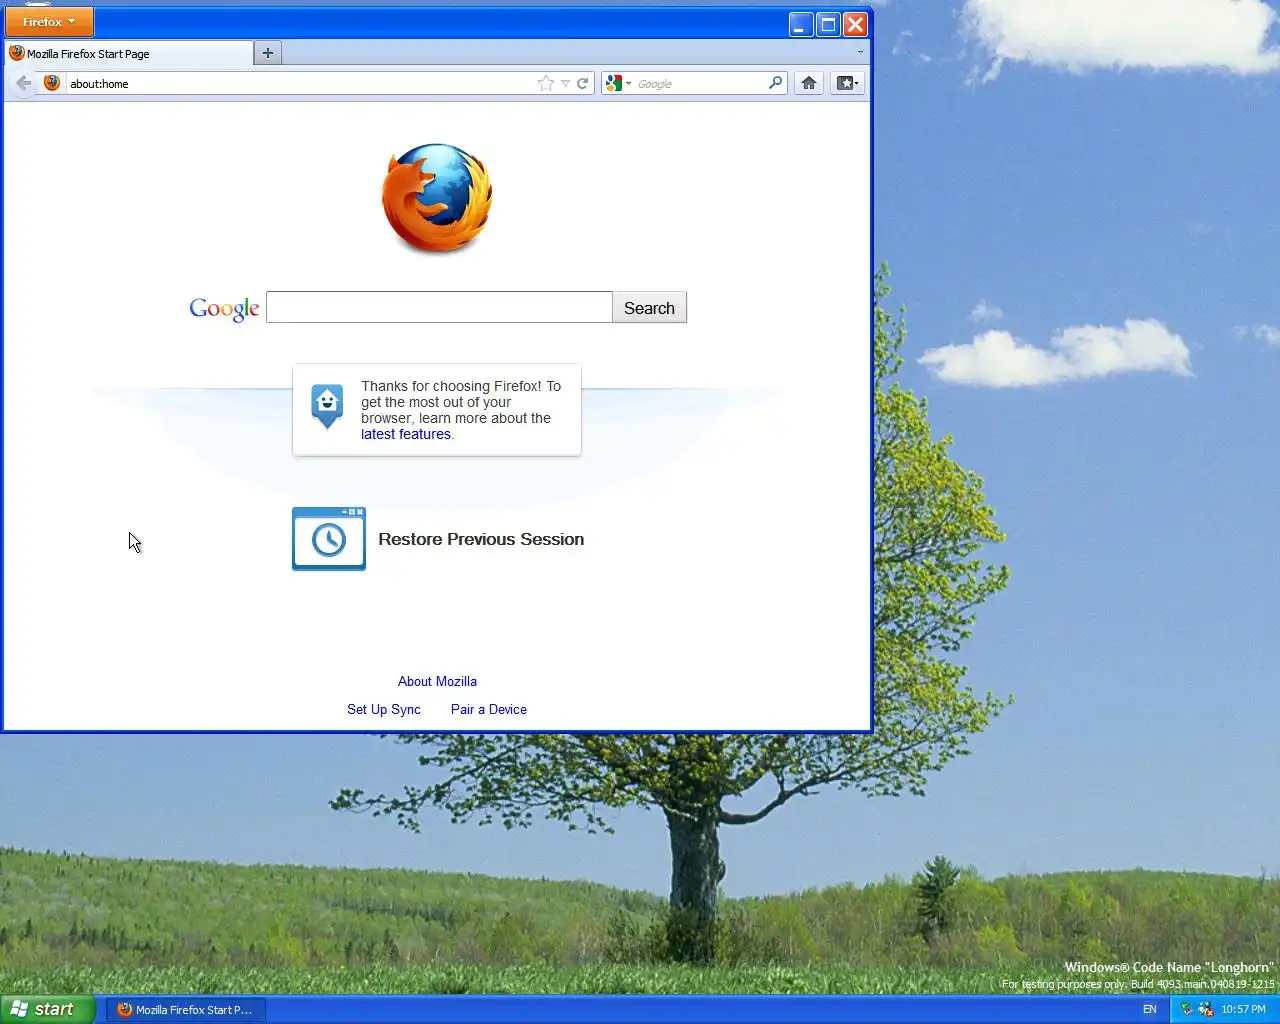Click the Search button
This screenshot has height=1024, width=1280.
(x=649, y=308)
